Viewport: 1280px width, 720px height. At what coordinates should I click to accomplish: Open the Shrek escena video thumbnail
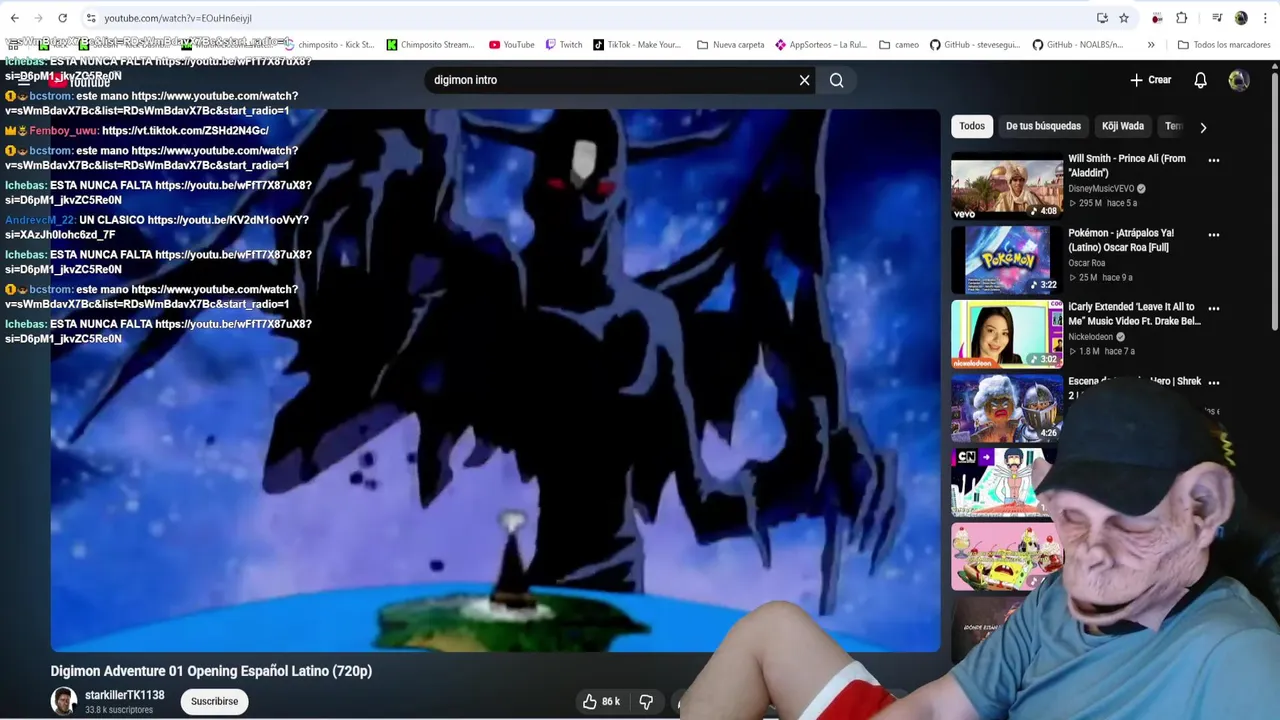coord(1007,408)
